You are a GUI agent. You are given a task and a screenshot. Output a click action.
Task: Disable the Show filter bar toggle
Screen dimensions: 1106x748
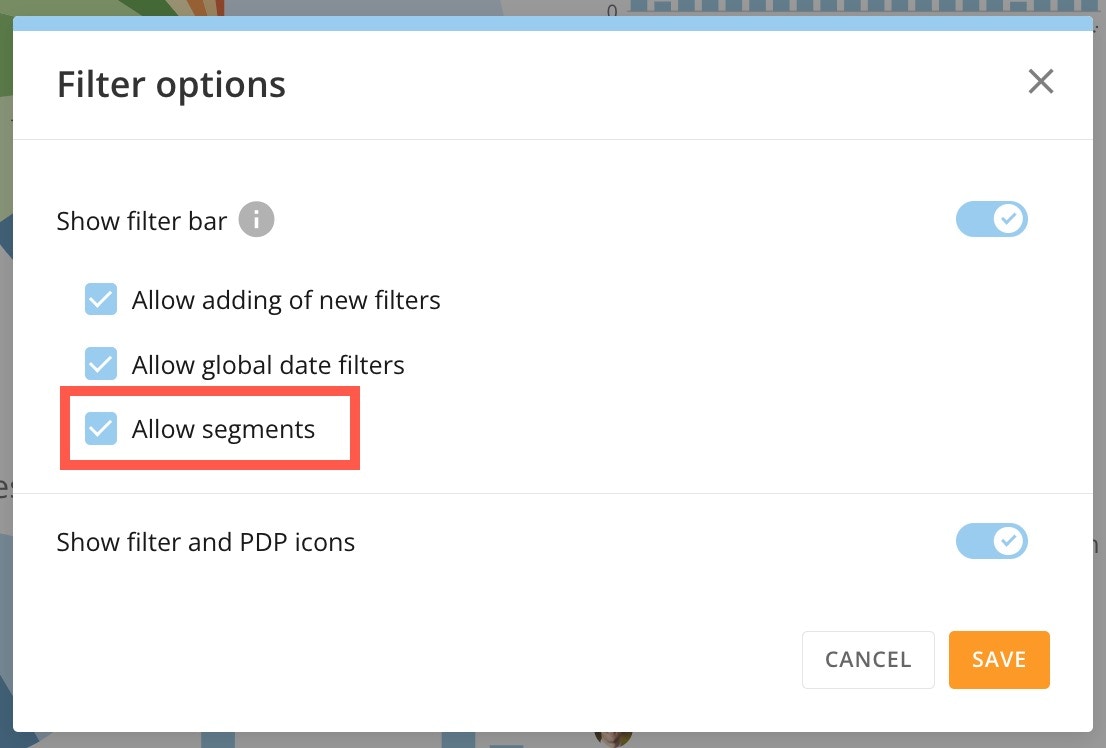pyautogui.click(x=992, y=219)
